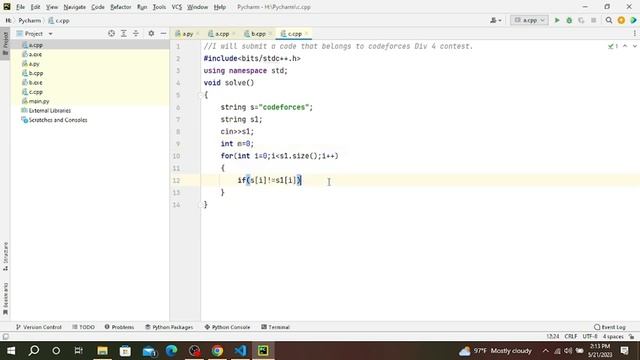Click the inspections checkmark widget in editor
The image size is (640, 360).
(613, 46)
